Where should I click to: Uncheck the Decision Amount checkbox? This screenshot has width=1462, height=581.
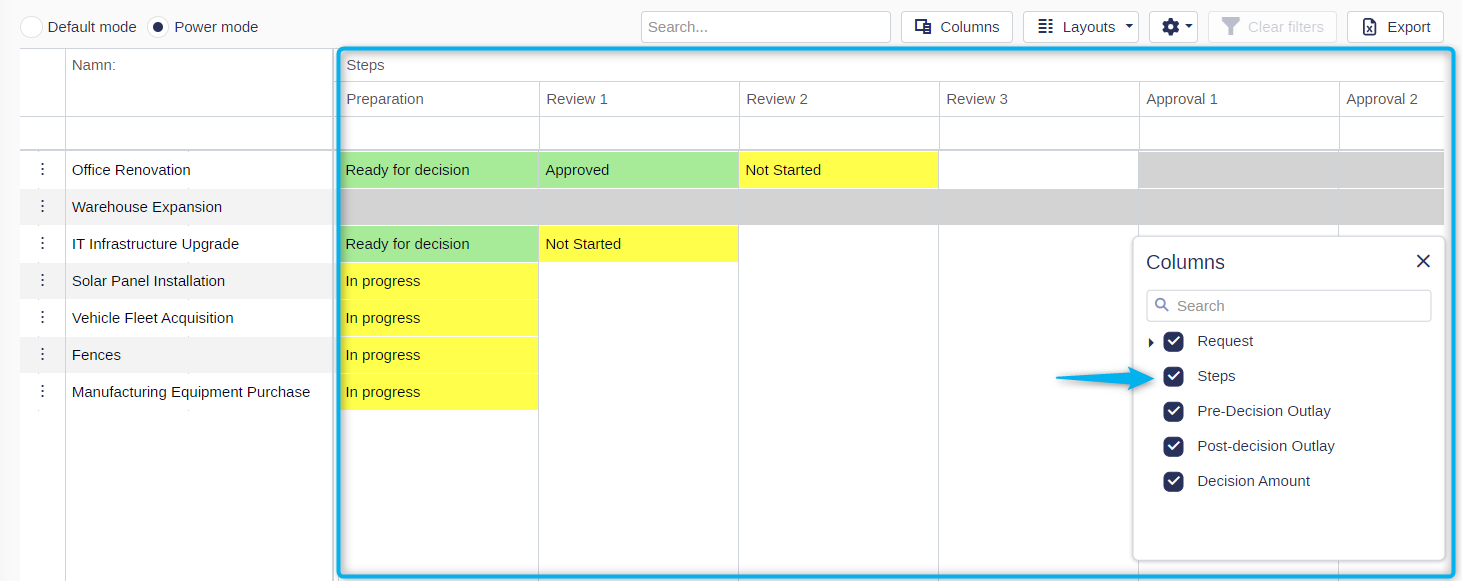click(x=1174, y=481)
